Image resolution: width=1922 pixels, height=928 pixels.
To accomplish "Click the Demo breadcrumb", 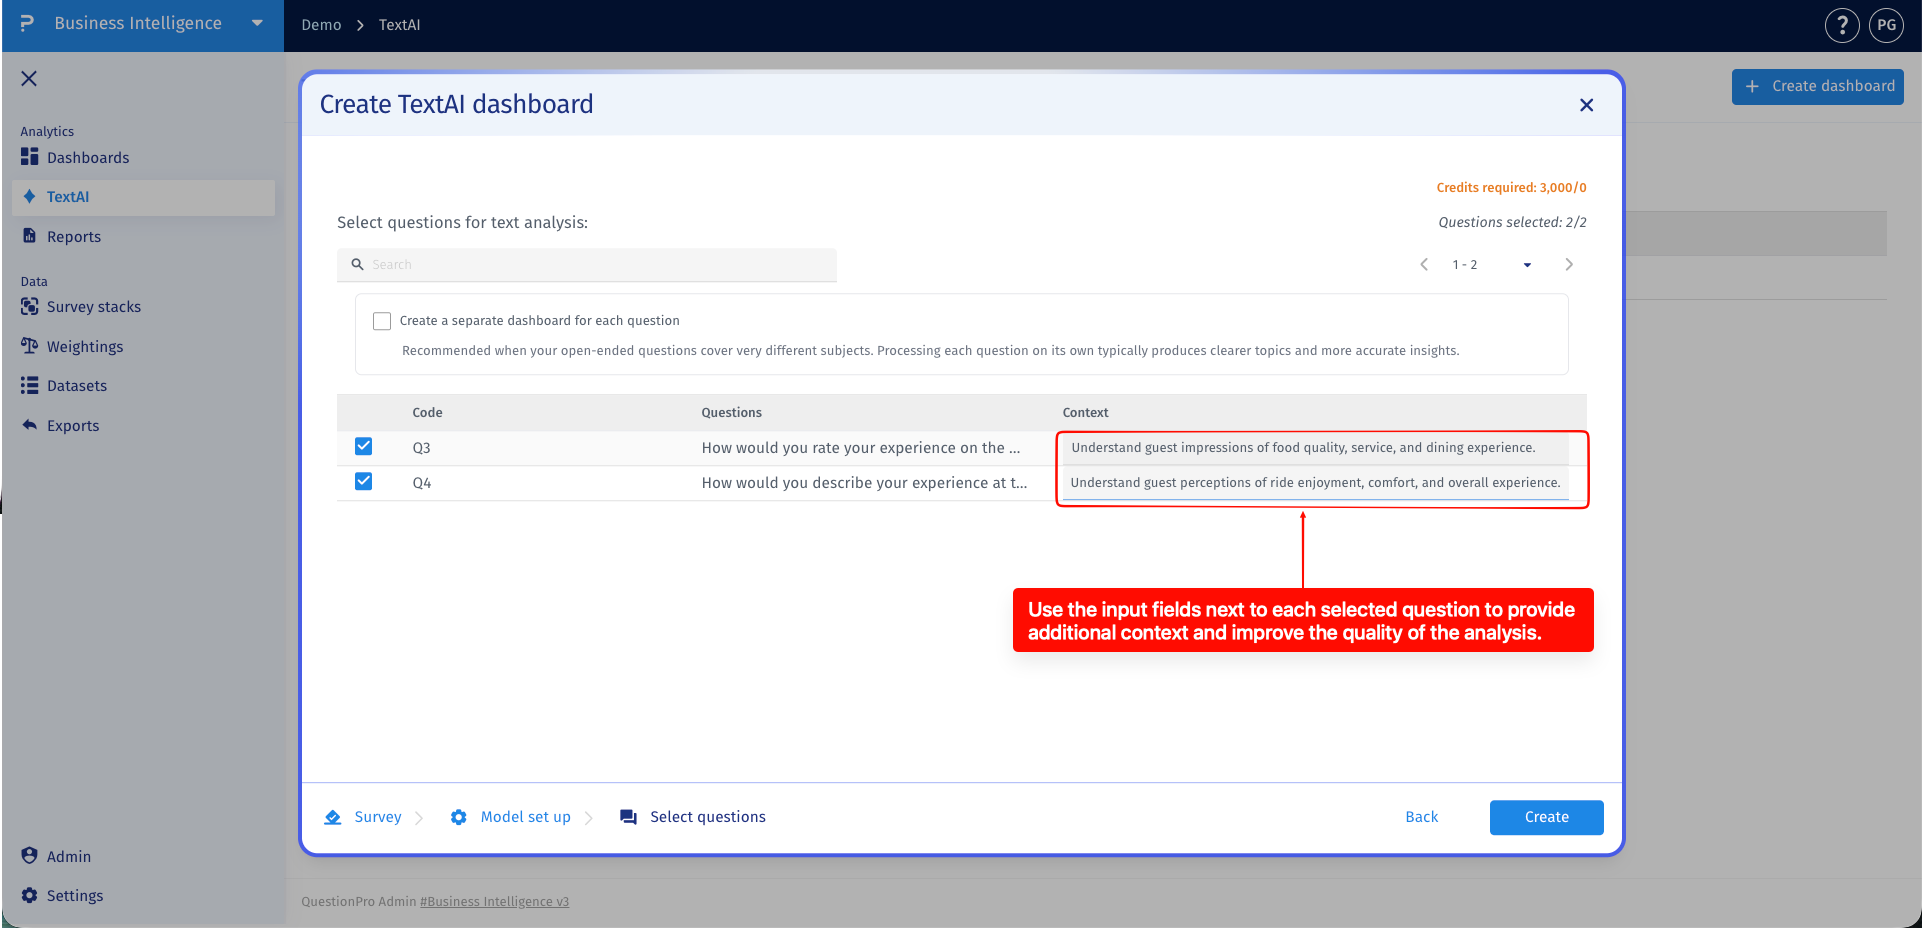I will point(321,25).
